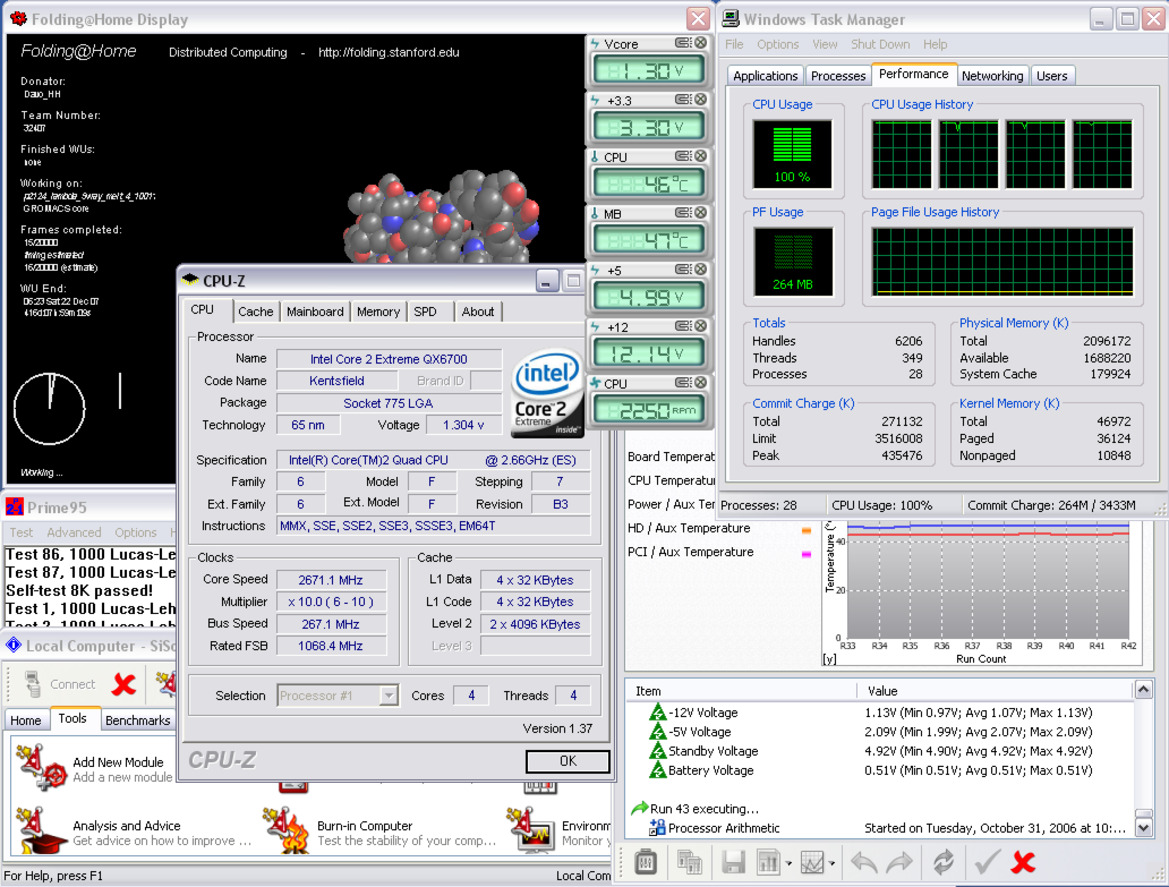Open line graph icon dropdown arrow
The width and height of the screenshot is (1169, 887).
point(831,864)
